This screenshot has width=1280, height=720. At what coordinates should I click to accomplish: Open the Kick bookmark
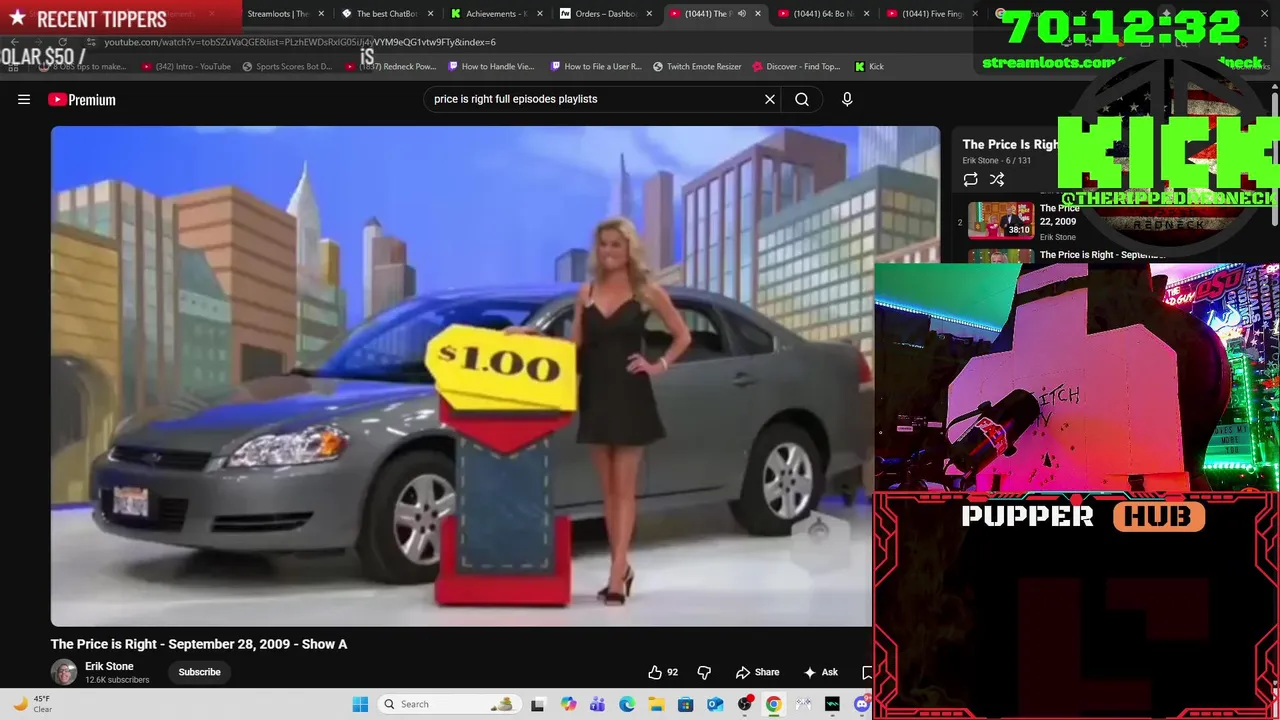click(869, 67)
